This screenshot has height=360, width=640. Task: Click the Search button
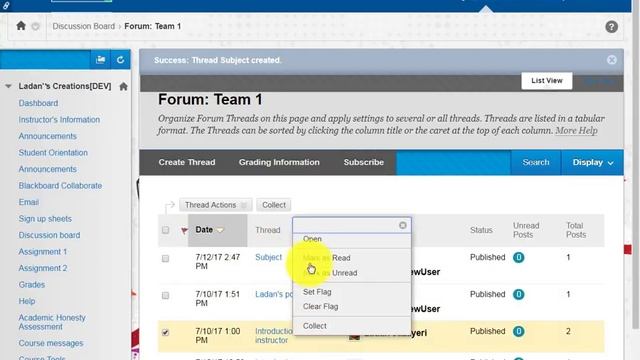point(536,162)
